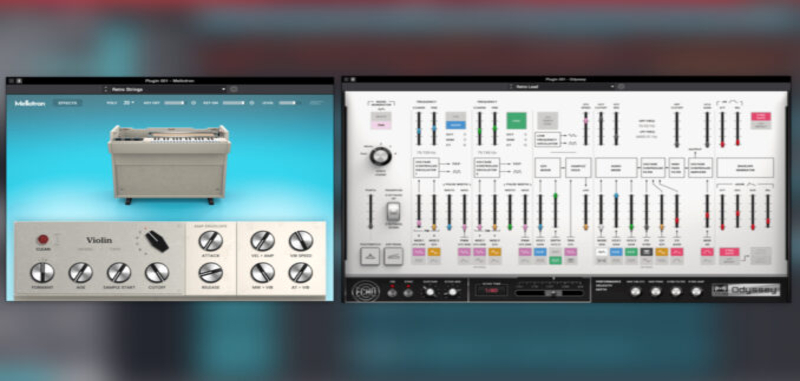Adjust the pink LFO speed slider
The width and height of the screenshot is (800, 381).
(x=586, y=129)
